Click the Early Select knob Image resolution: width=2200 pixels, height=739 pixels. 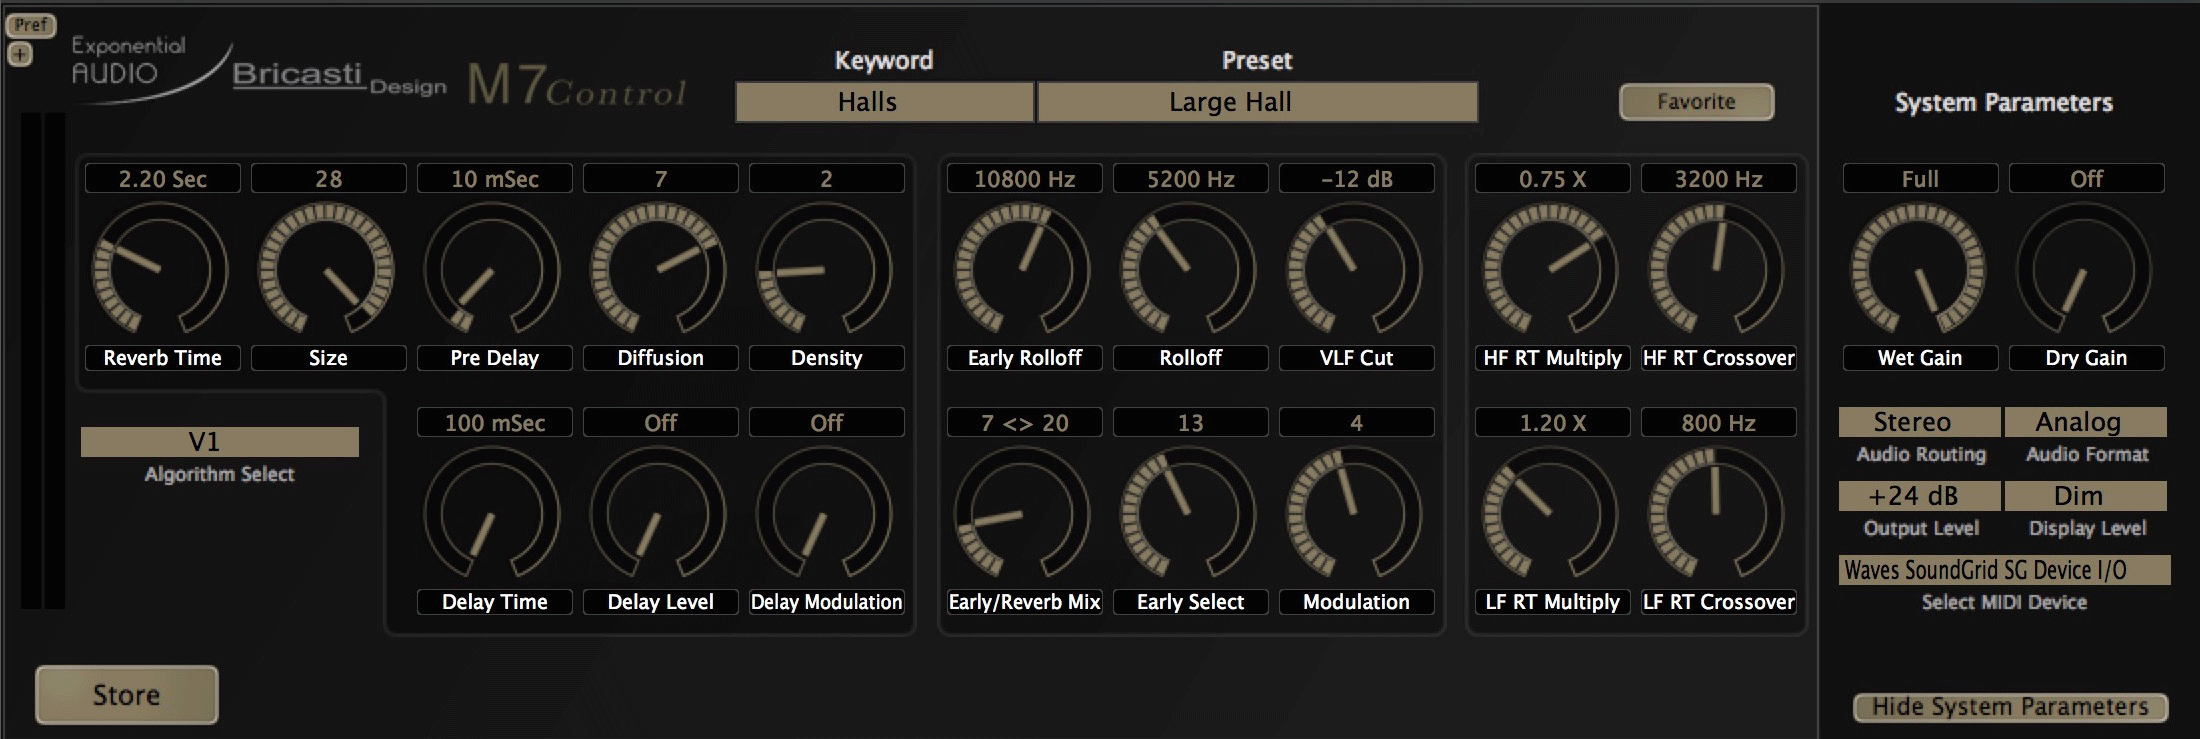coord(1188,513)
